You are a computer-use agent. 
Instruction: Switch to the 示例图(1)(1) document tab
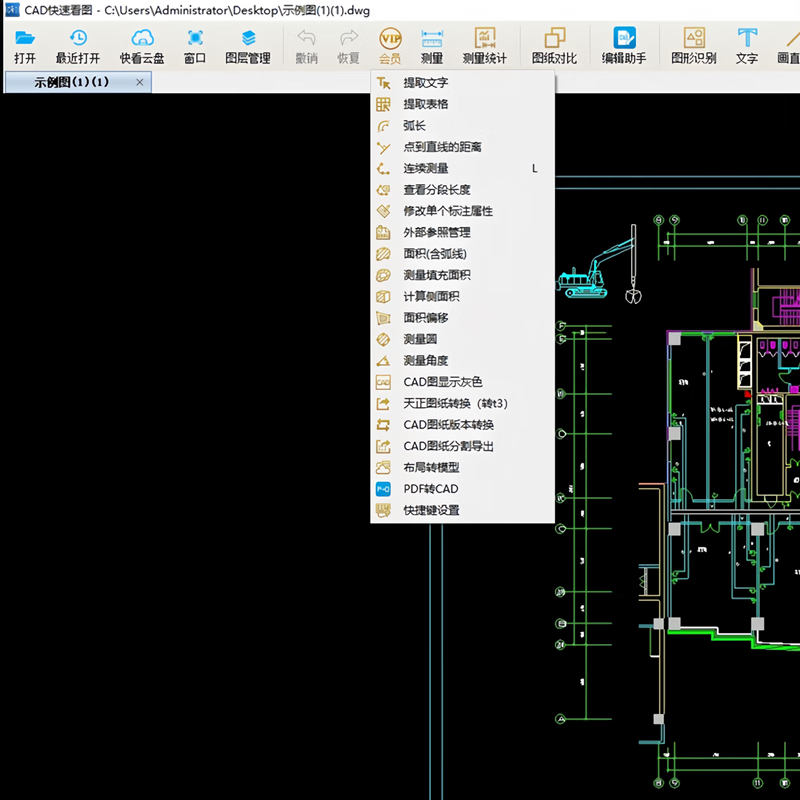[x=71, y=82]
